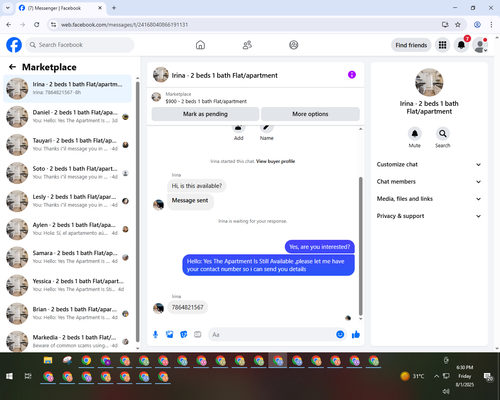Click the chat header Irina listing title
The height and width of the screenshot is (400, 500).
coord(224,75)
